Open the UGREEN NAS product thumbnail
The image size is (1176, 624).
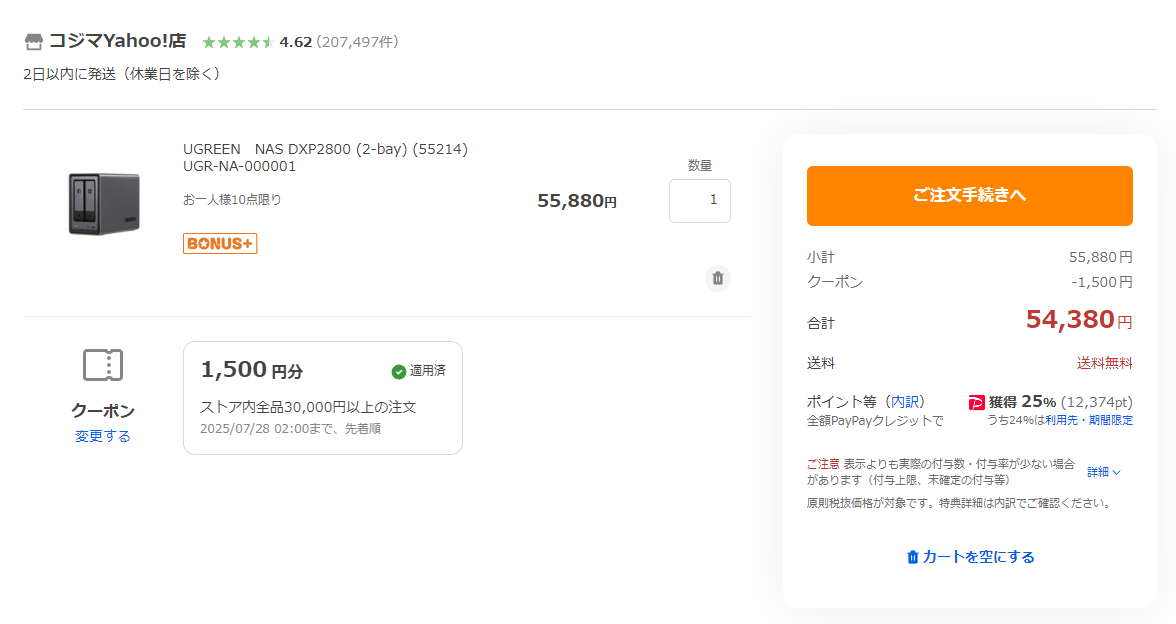(104, 203)
